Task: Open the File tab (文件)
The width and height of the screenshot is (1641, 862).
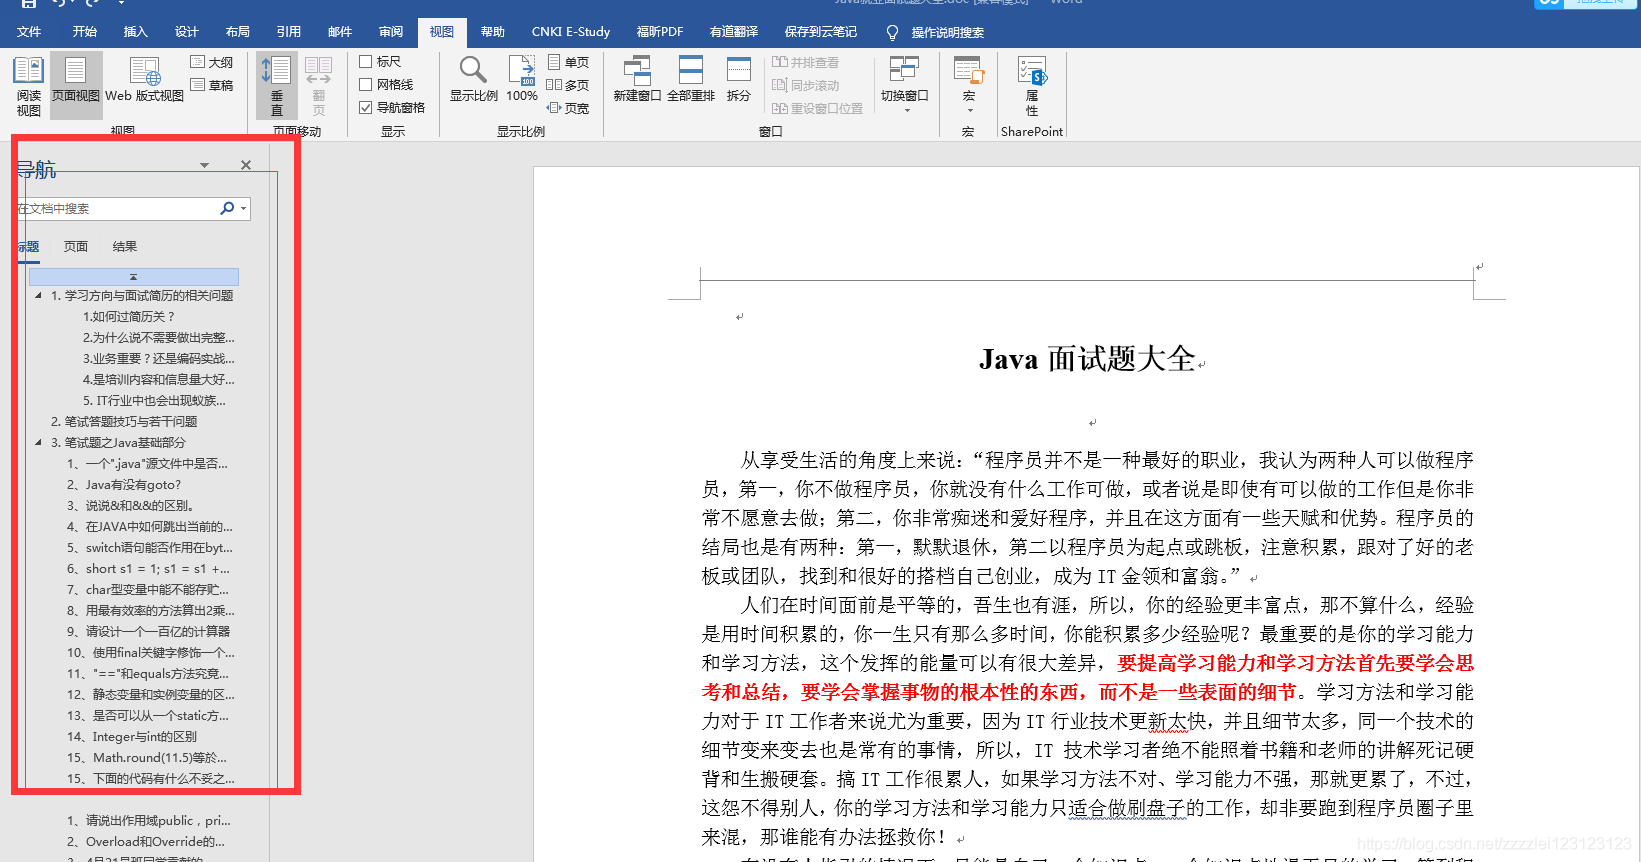Action: (29, 32)
